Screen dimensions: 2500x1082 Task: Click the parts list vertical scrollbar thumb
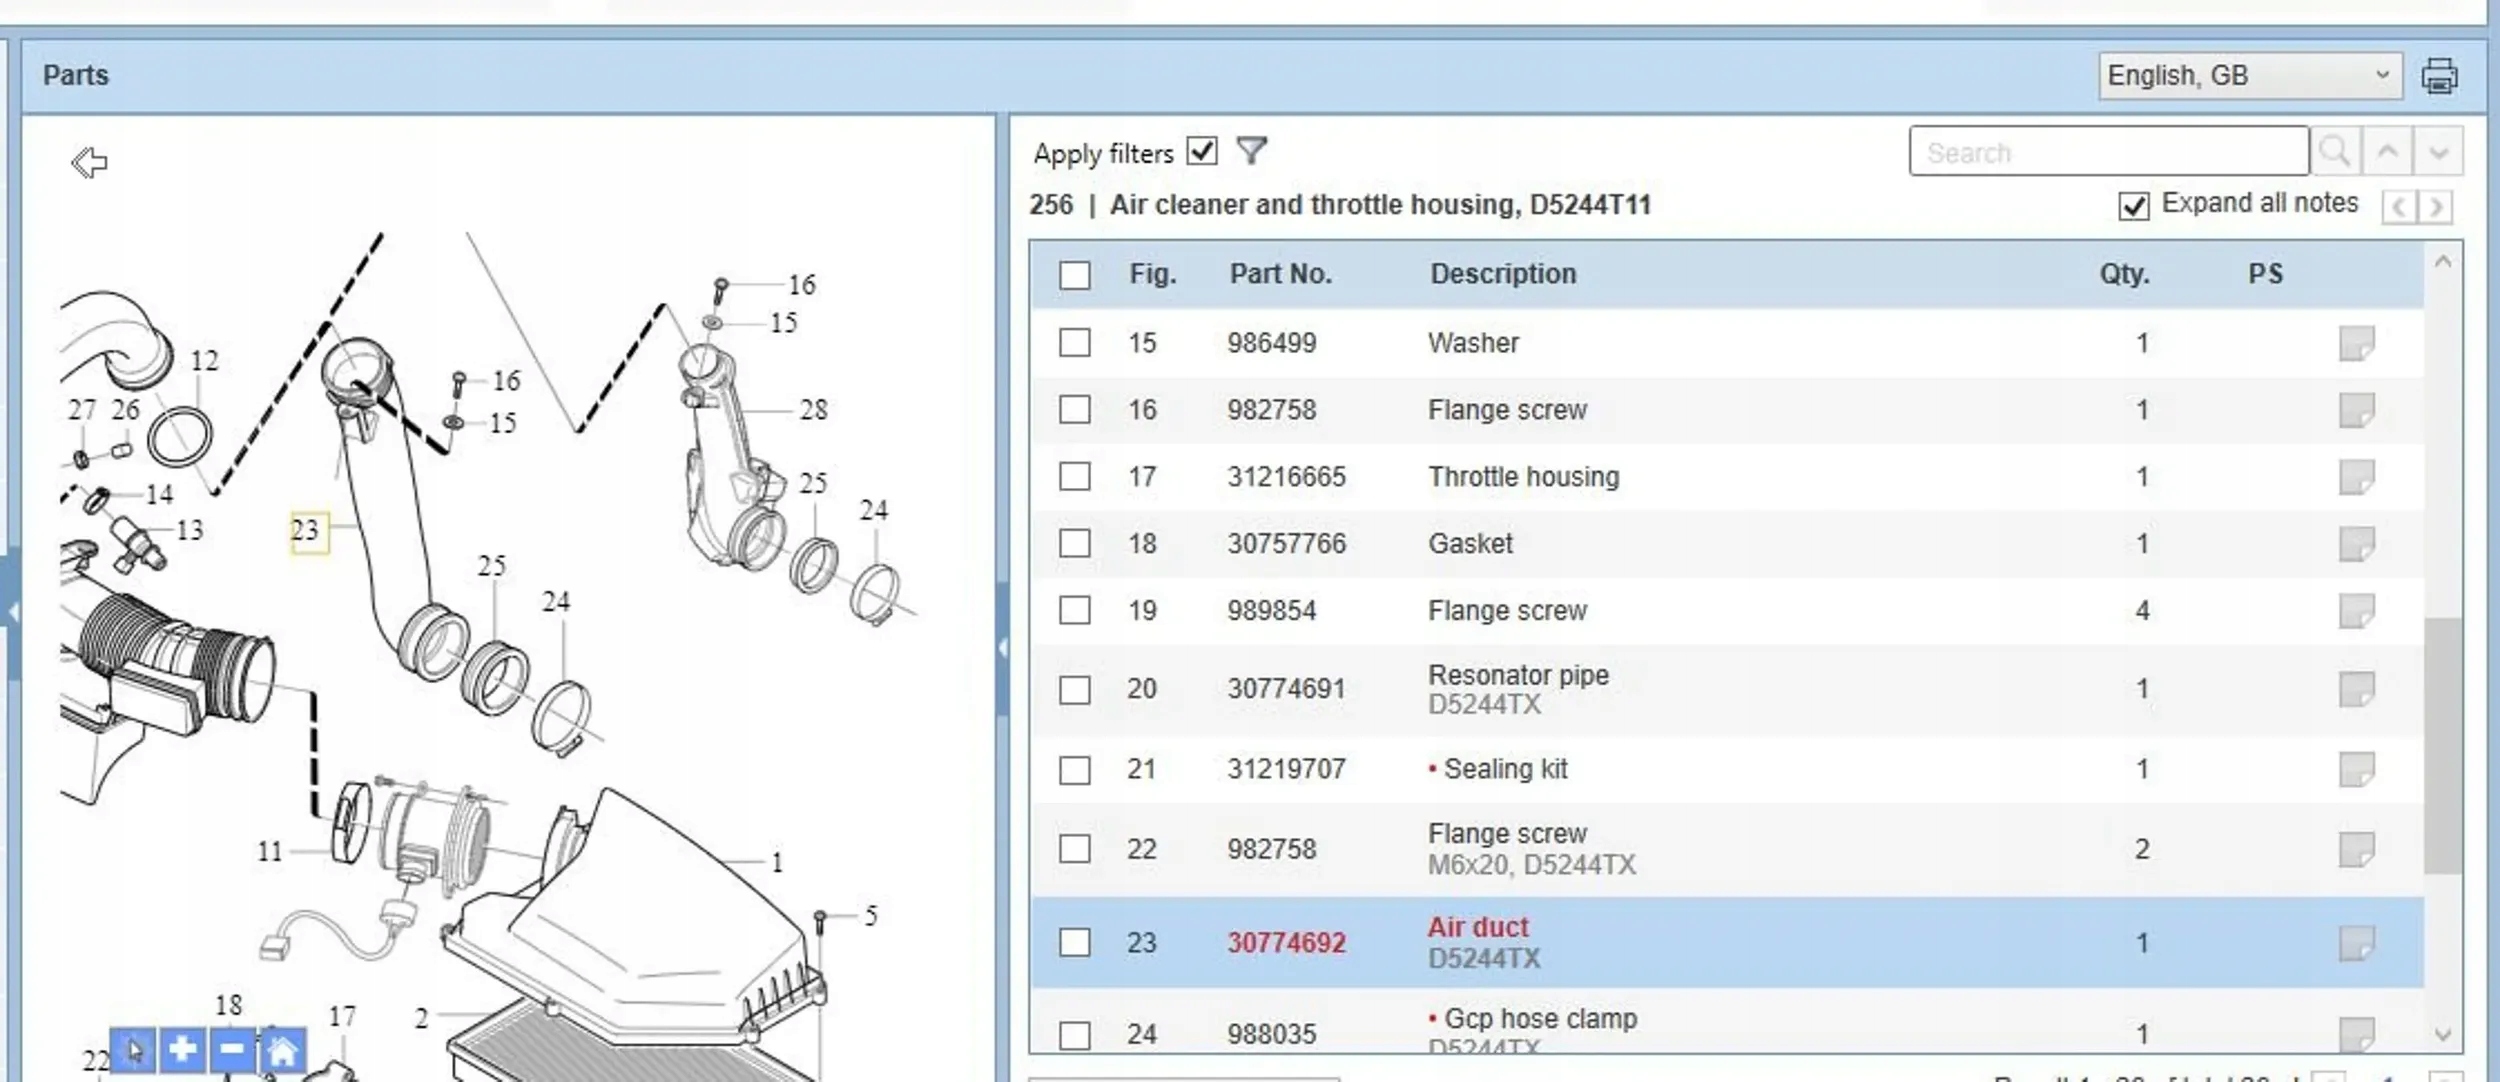click(2443, 745)
